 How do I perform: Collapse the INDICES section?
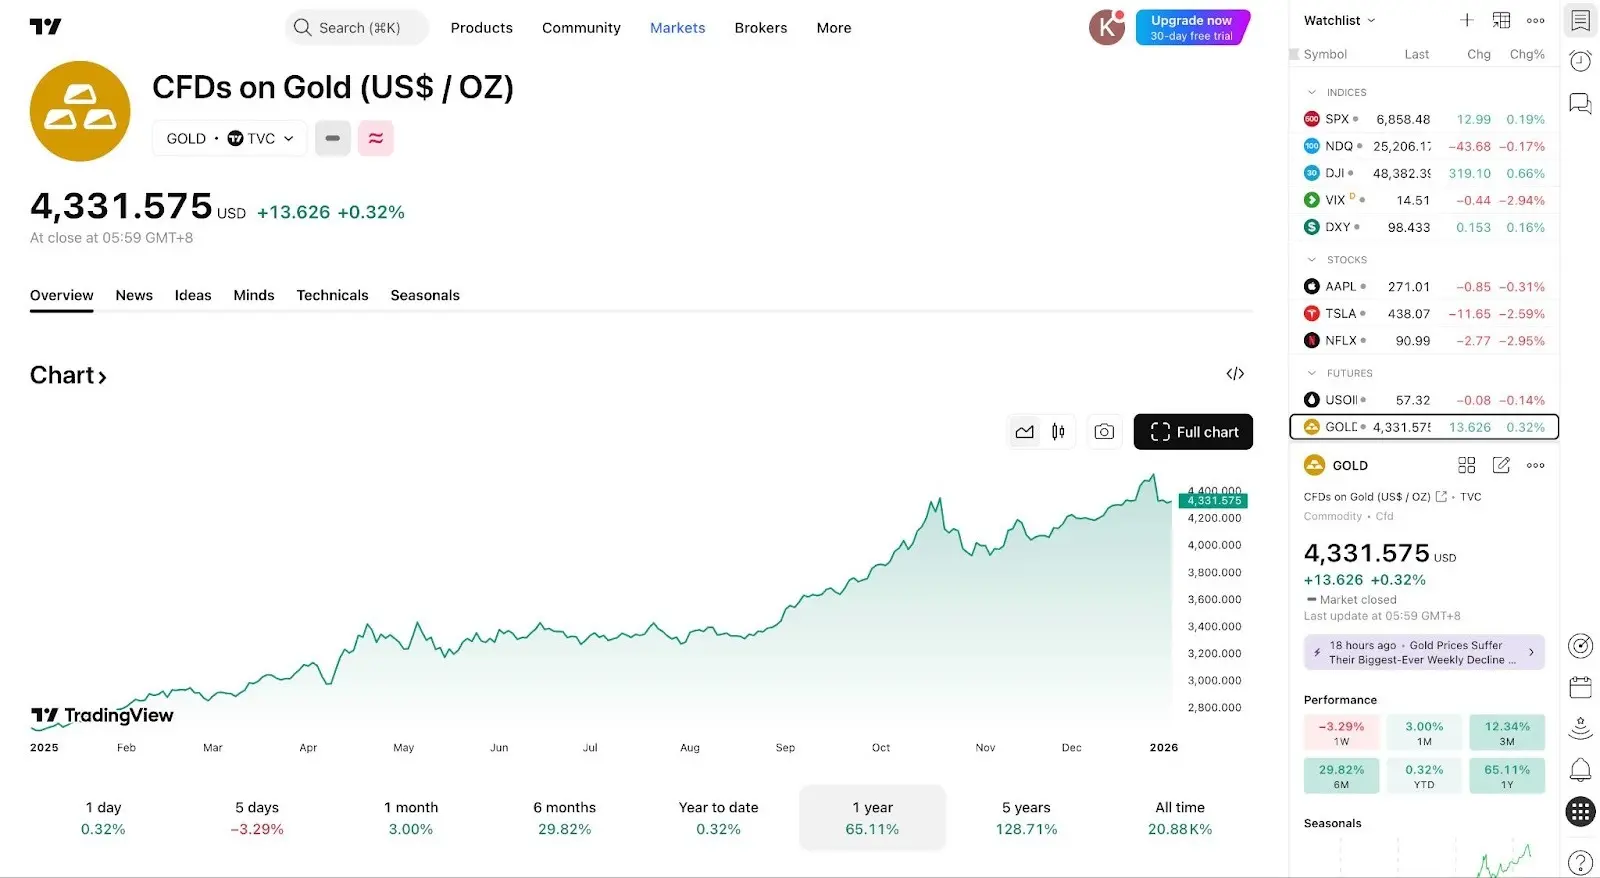coord(1312,92)
